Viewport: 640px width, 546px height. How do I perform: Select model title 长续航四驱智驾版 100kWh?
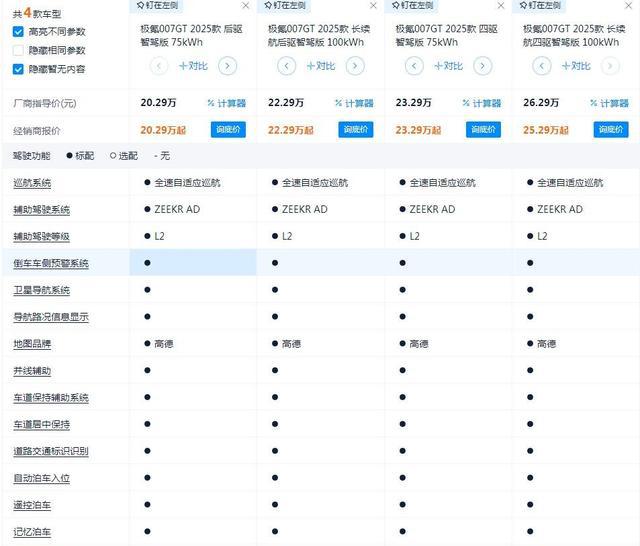coord(574,36)
